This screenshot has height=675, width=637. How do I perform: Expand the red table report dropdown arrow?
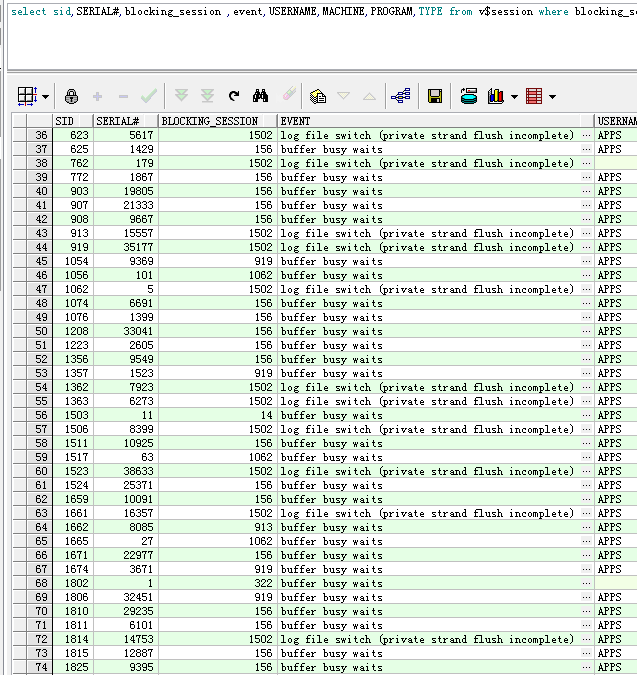coord(552,98)
